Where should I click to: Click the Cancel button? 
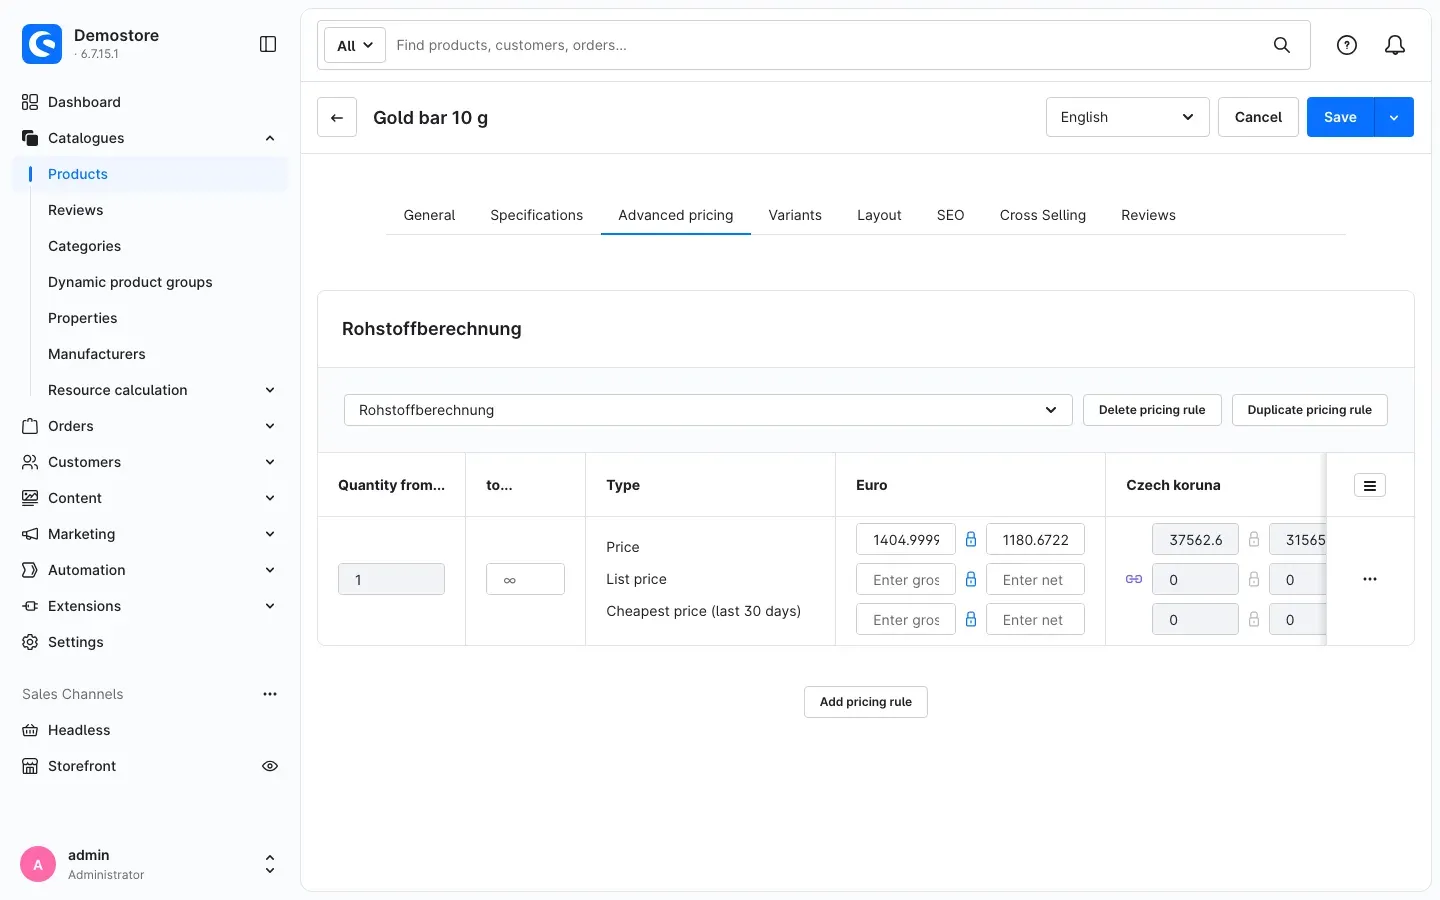[x=1258, y=117]
